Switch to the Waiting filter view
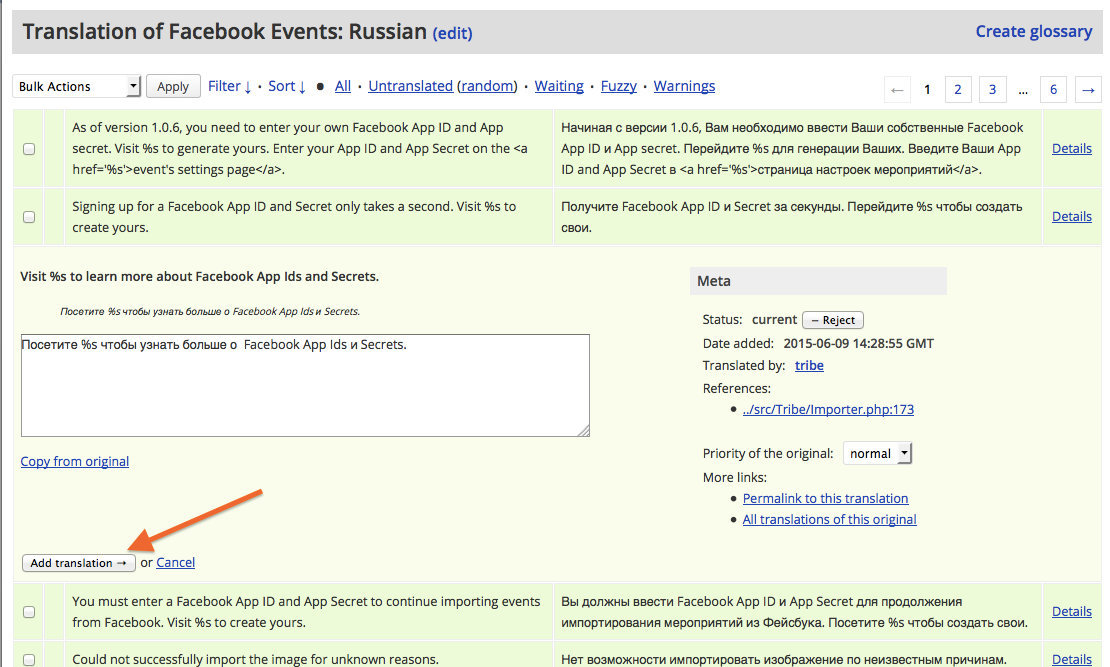 coord(559,86)
